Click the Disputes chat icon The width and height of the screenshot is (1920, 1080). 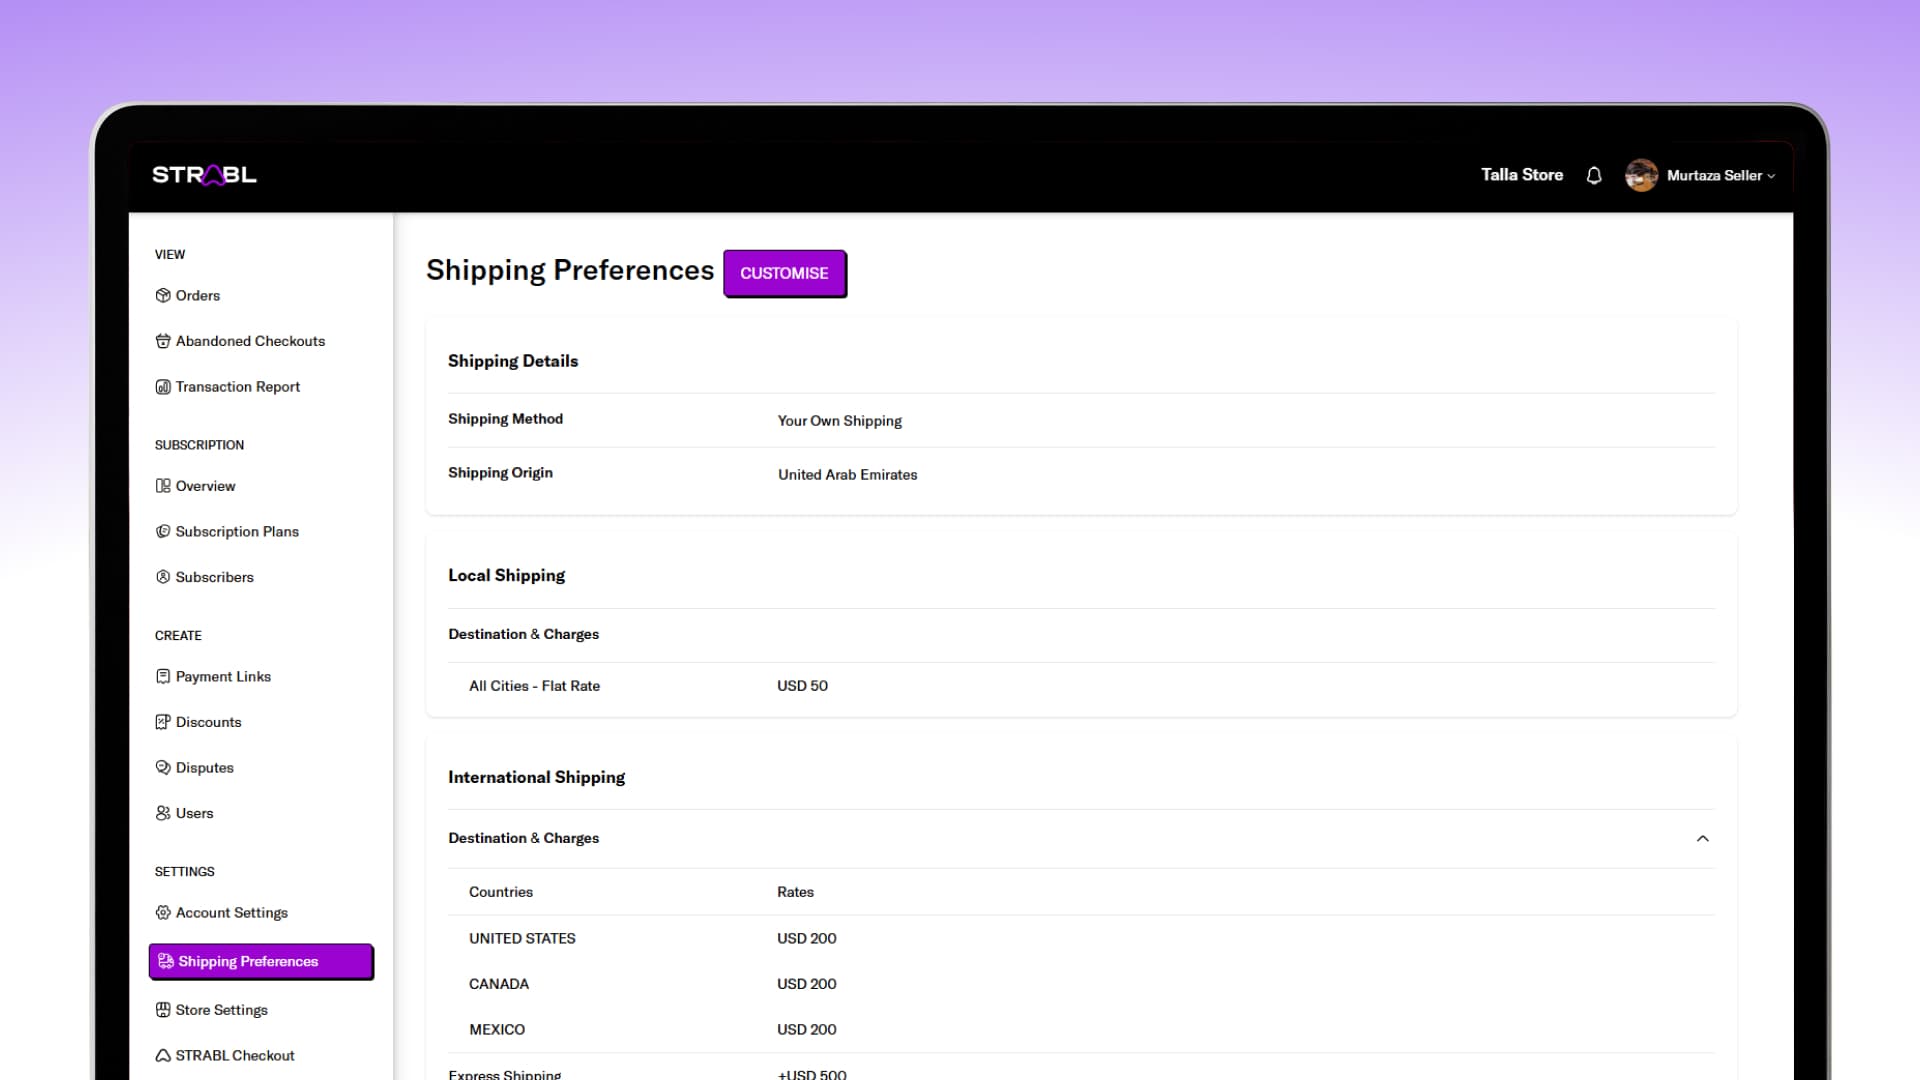tap(163, 768)
